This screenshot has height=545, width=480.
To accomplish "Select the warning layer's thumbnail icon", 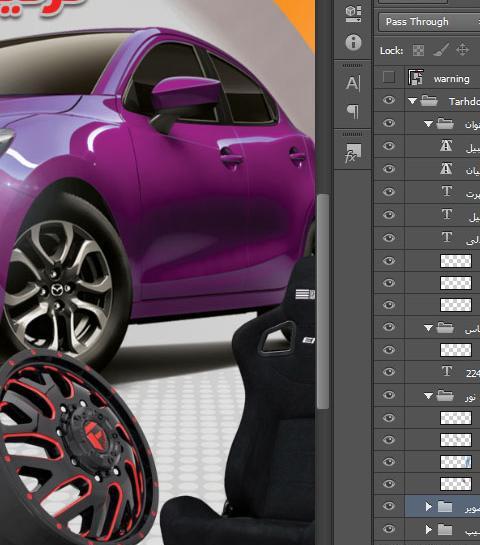I will (x=416, y=78).
